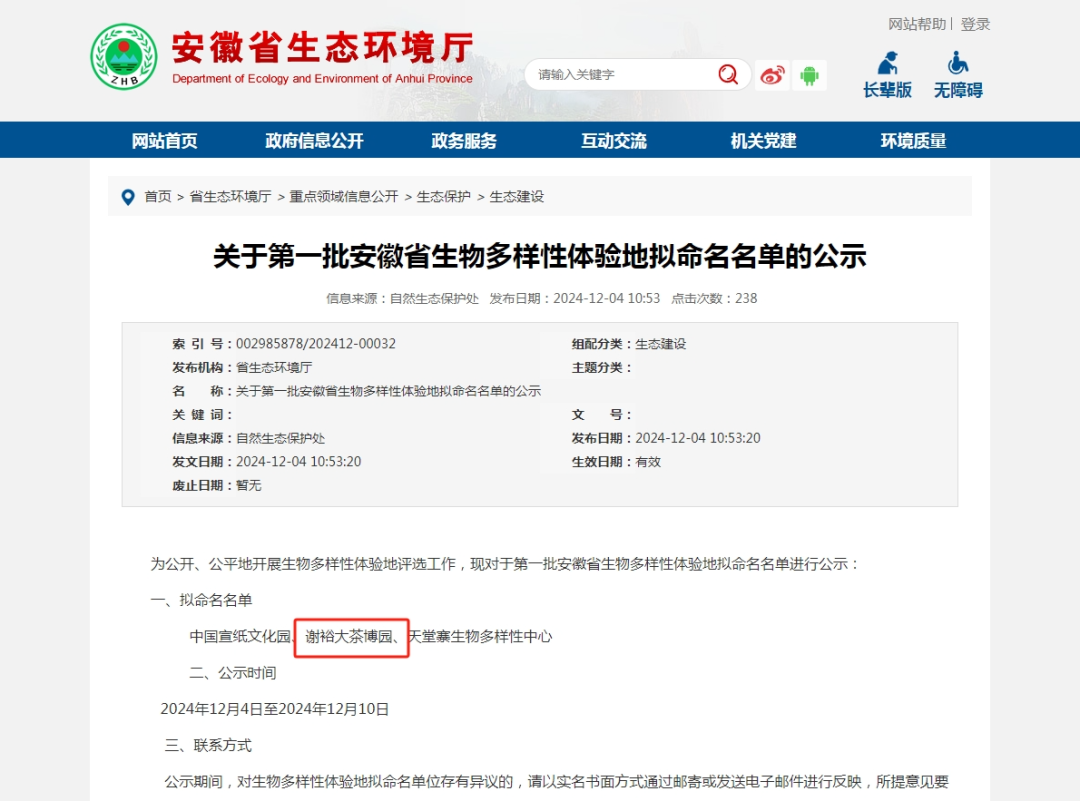Enable 无障碍 accessibility mode icon
The width and height of the screenshot is (1080, 801).
(x=958, y=64)
